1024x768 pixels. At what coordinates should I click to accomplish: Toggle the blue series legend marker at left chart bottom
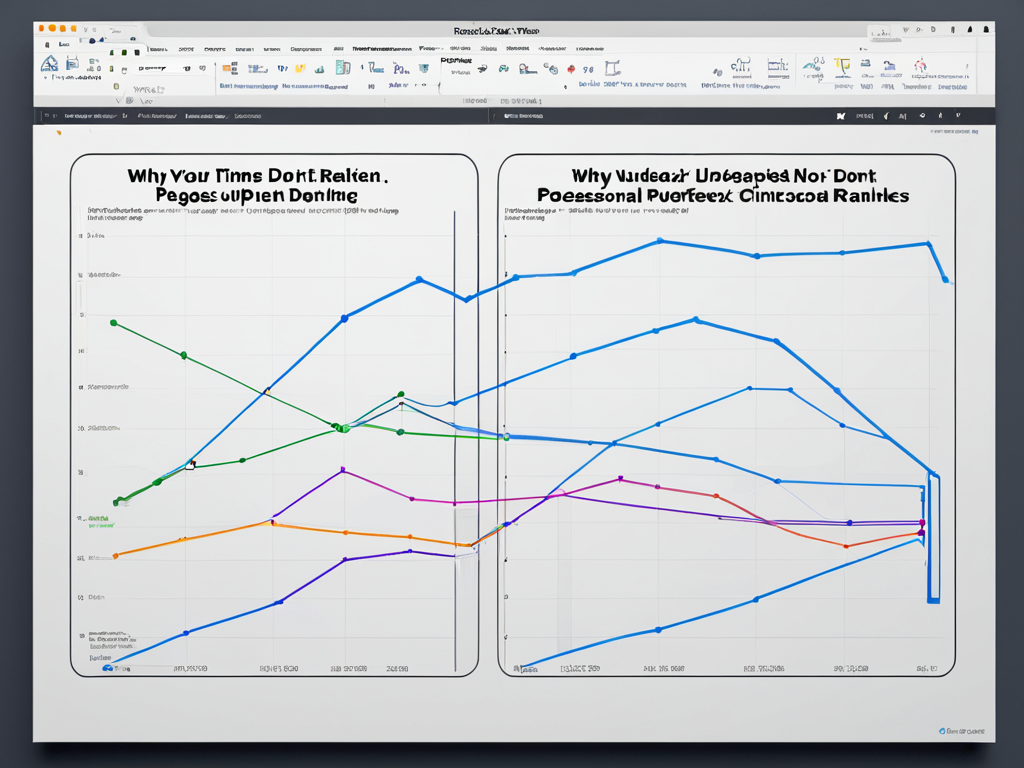coord(107,668)
